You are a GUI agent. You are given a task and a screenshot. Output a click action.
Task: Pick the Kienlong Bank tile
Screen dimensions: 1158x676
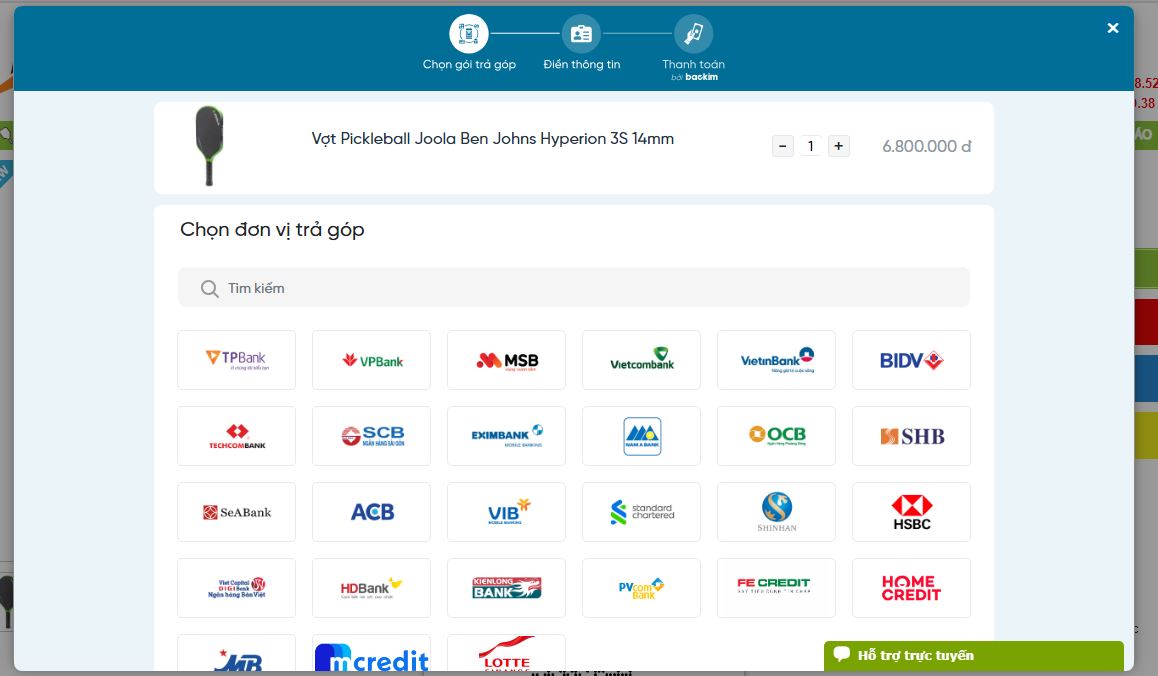coord(507,588)
